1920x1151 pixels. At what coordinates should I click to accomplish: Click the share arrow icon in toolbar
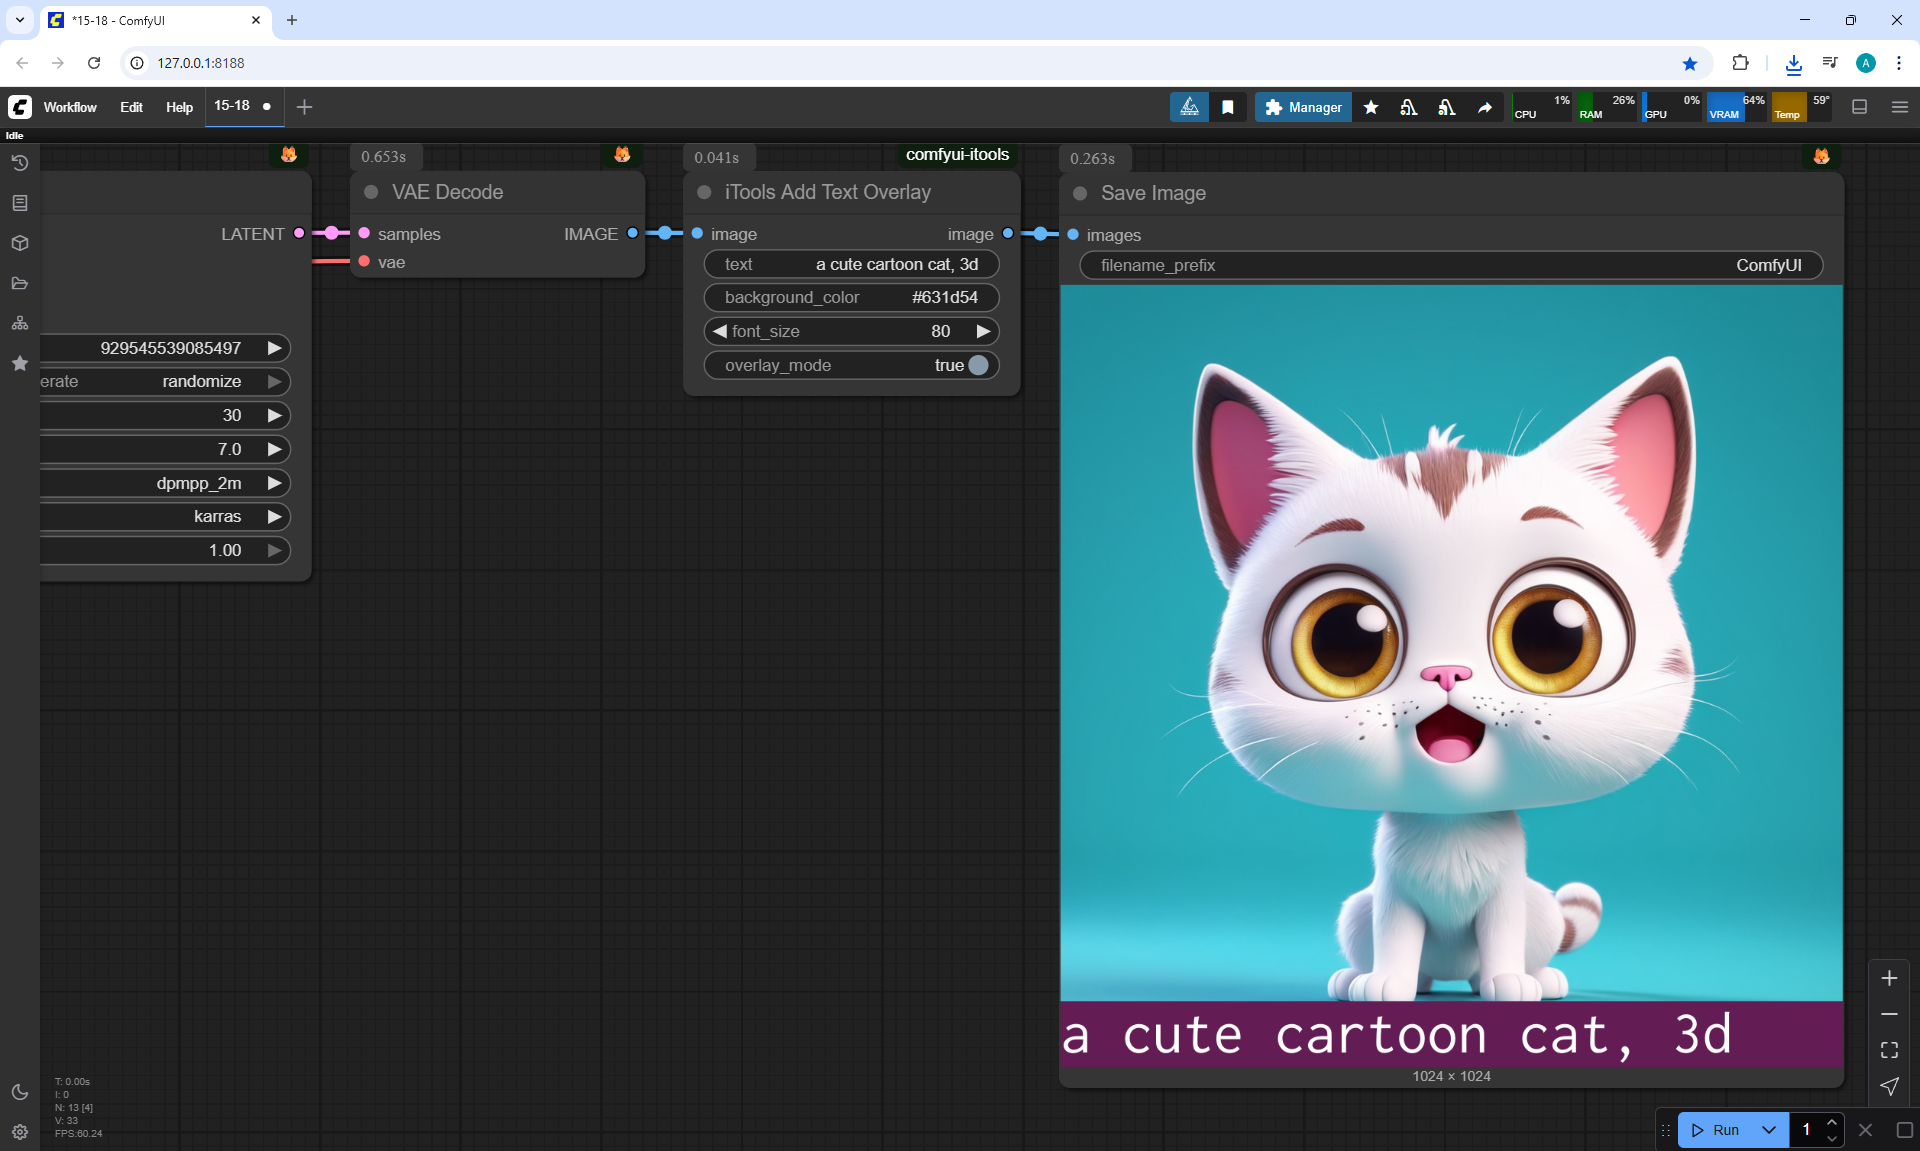click(x=1485, y=107)
